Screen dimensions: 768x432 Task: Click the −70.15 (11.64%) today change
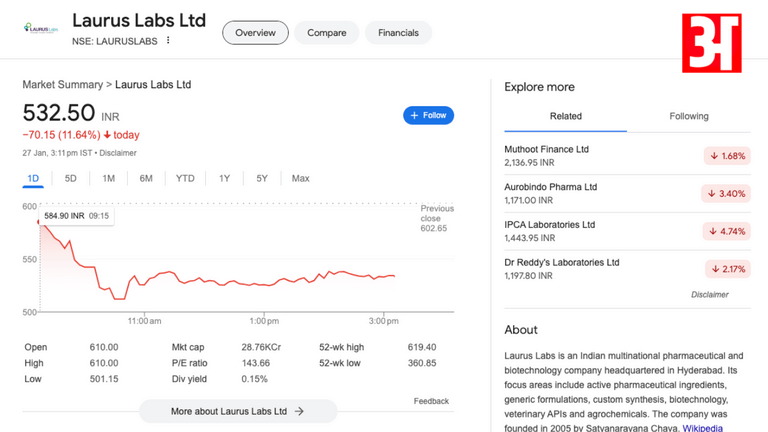81,135
